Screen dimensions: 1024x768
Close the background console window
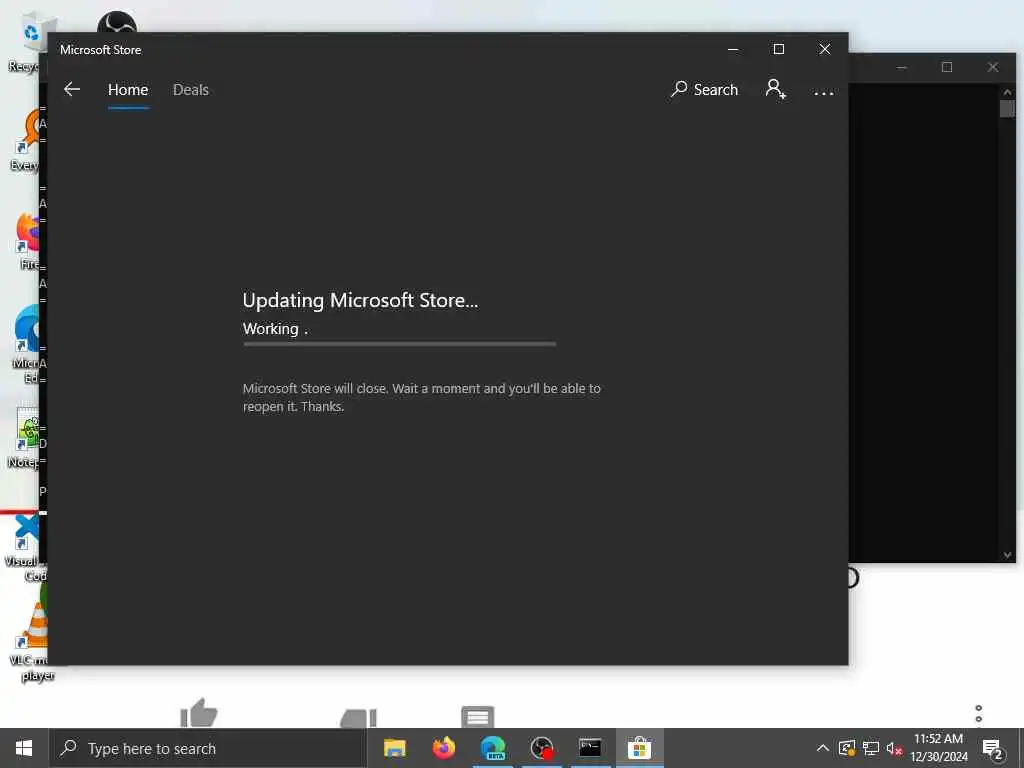[993, 67]
